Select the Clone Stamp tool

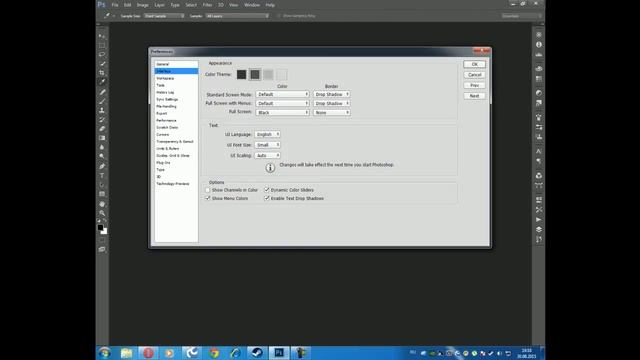(x=102, y=110)
